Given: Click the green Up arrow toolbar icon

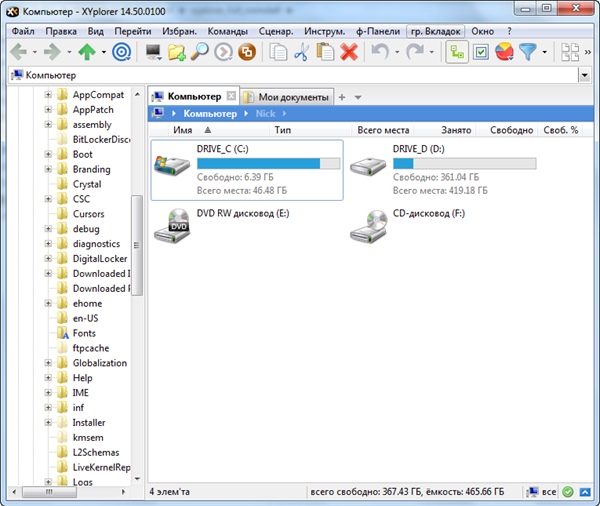Looking at the screenshot, I should coord(87,51).
